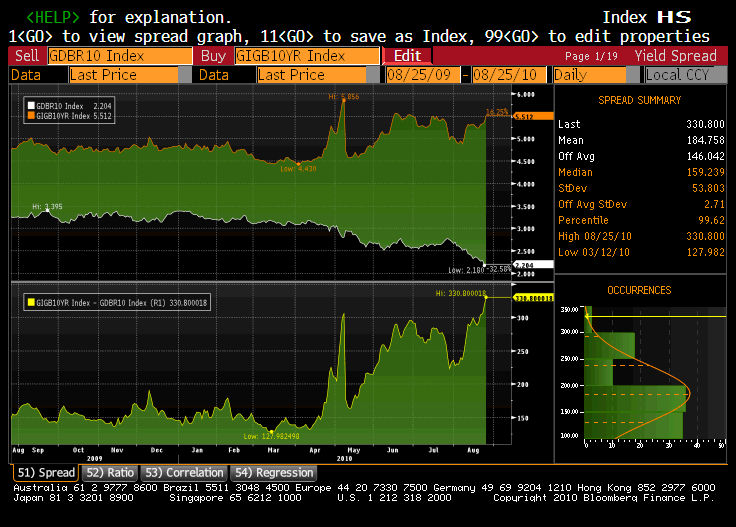Click the 5.512 last value axis tag

coord(525,116)
